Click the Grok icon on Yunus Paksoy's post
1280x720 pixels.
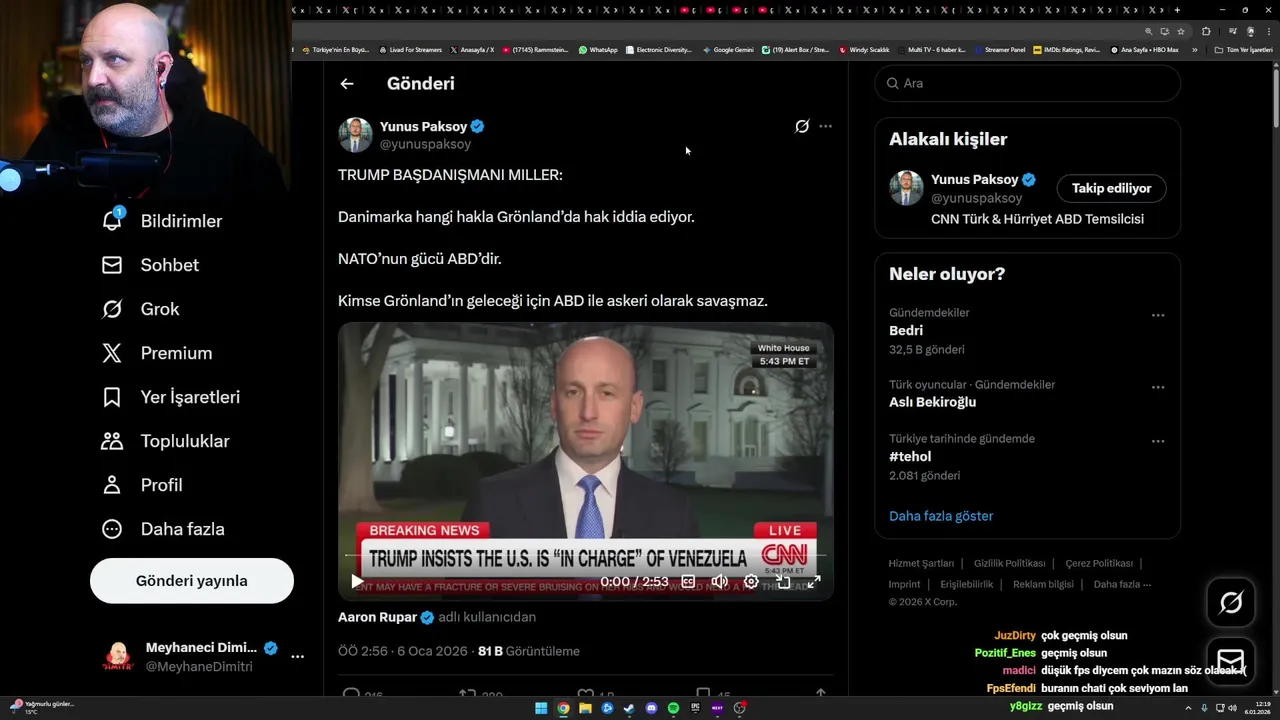pos(802,127)
